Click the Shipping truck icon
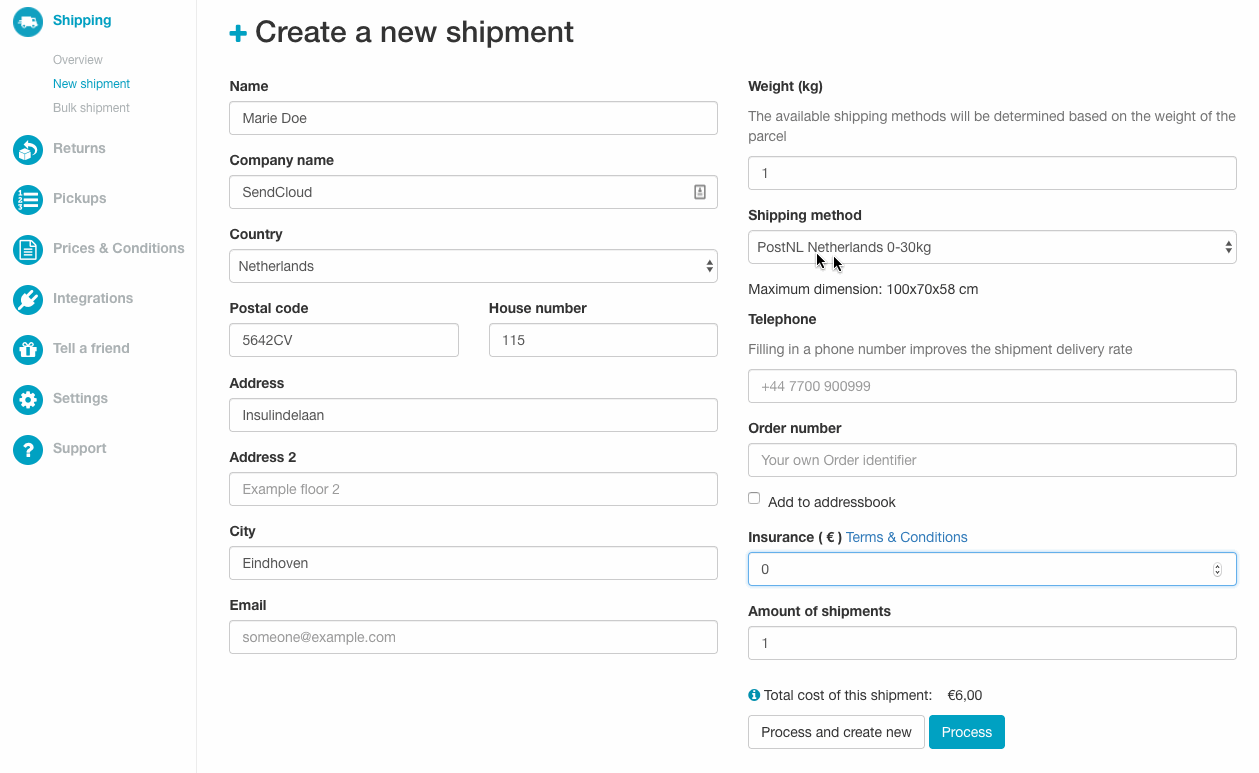Viewport: 1259px width, 773px height. pyautogui.click(x=28, y=22)
